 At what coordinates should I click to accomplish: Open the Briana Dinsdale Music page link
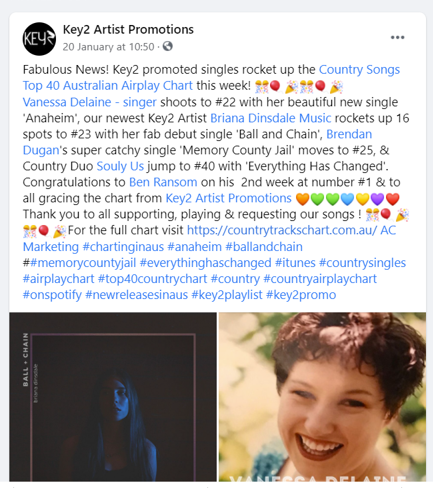click(271, 118)
